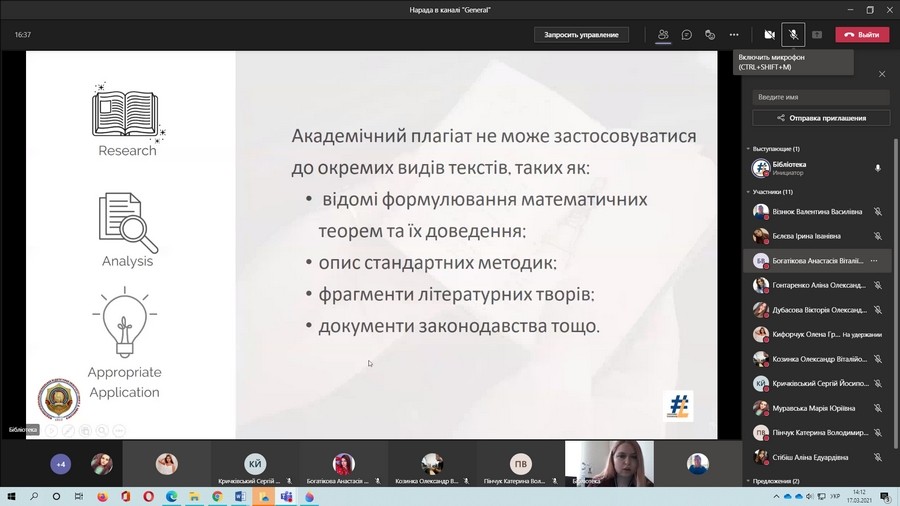Open the participants panel icon
900x506 pixels.
[x=663, y=34]
